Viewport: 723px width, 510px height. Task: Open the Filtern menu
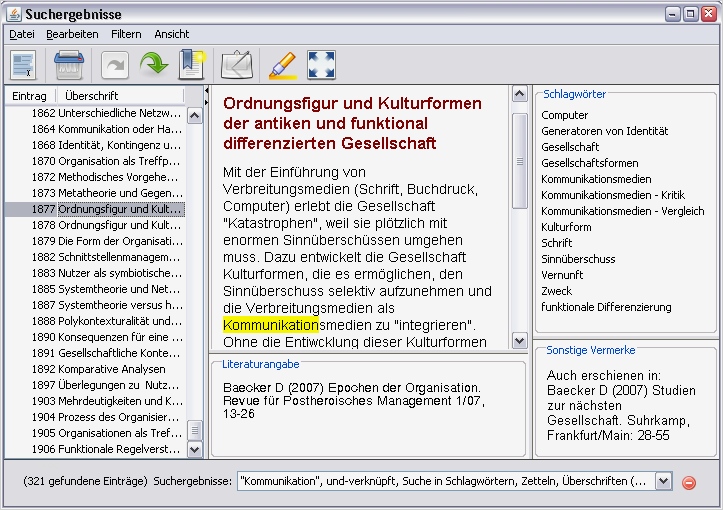pyautogui.click(x=126, y=34)
